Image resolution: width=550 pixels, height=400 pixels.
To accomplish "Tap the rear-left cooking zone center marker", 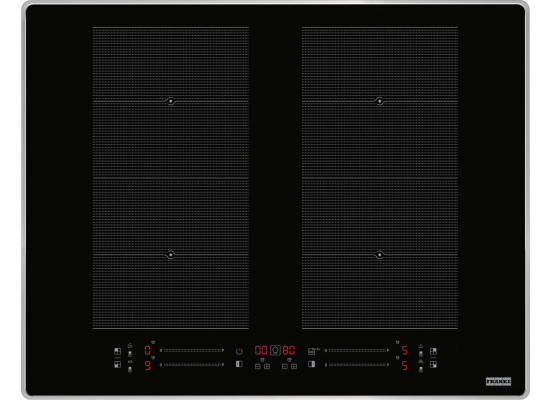I will coord(170,101).
